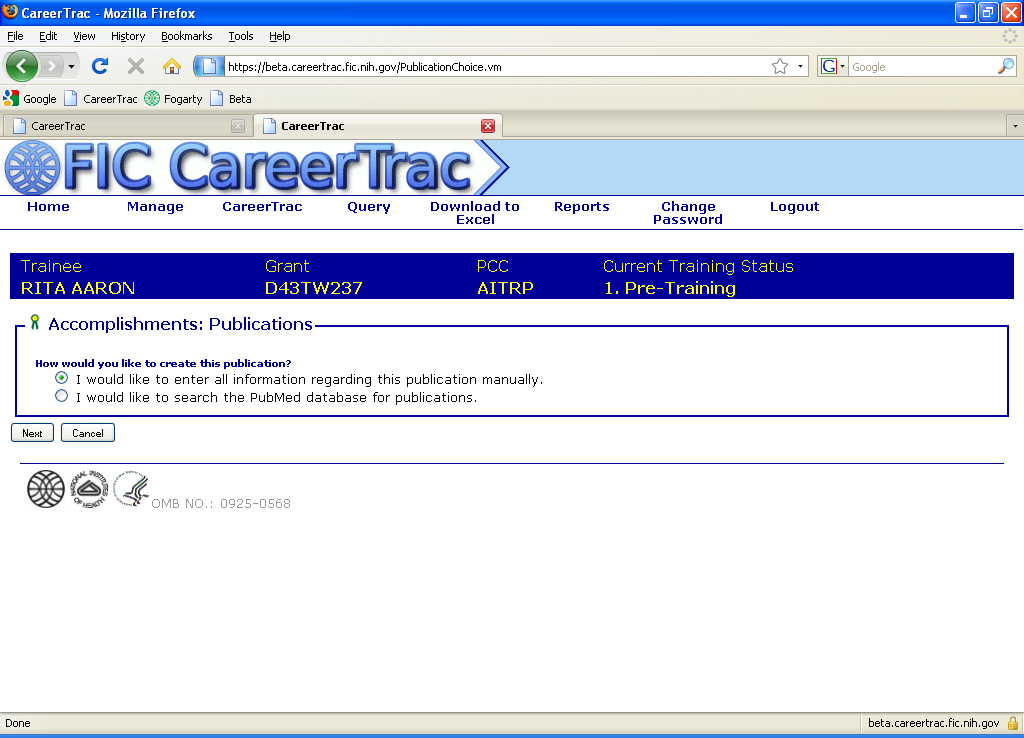Open the CareerTrac bookmark in bookmarks toolbar

pyautogui.click(x=101, y=99)
